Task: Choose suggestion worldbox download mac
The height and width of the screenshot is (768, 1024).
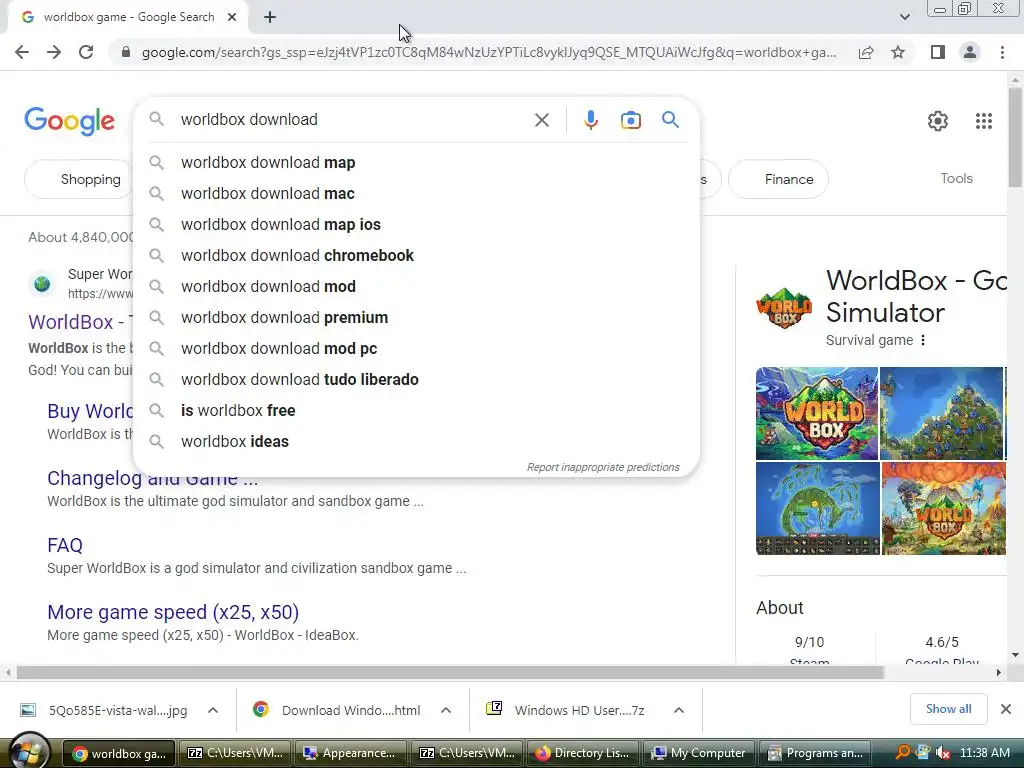Action: 416,193
